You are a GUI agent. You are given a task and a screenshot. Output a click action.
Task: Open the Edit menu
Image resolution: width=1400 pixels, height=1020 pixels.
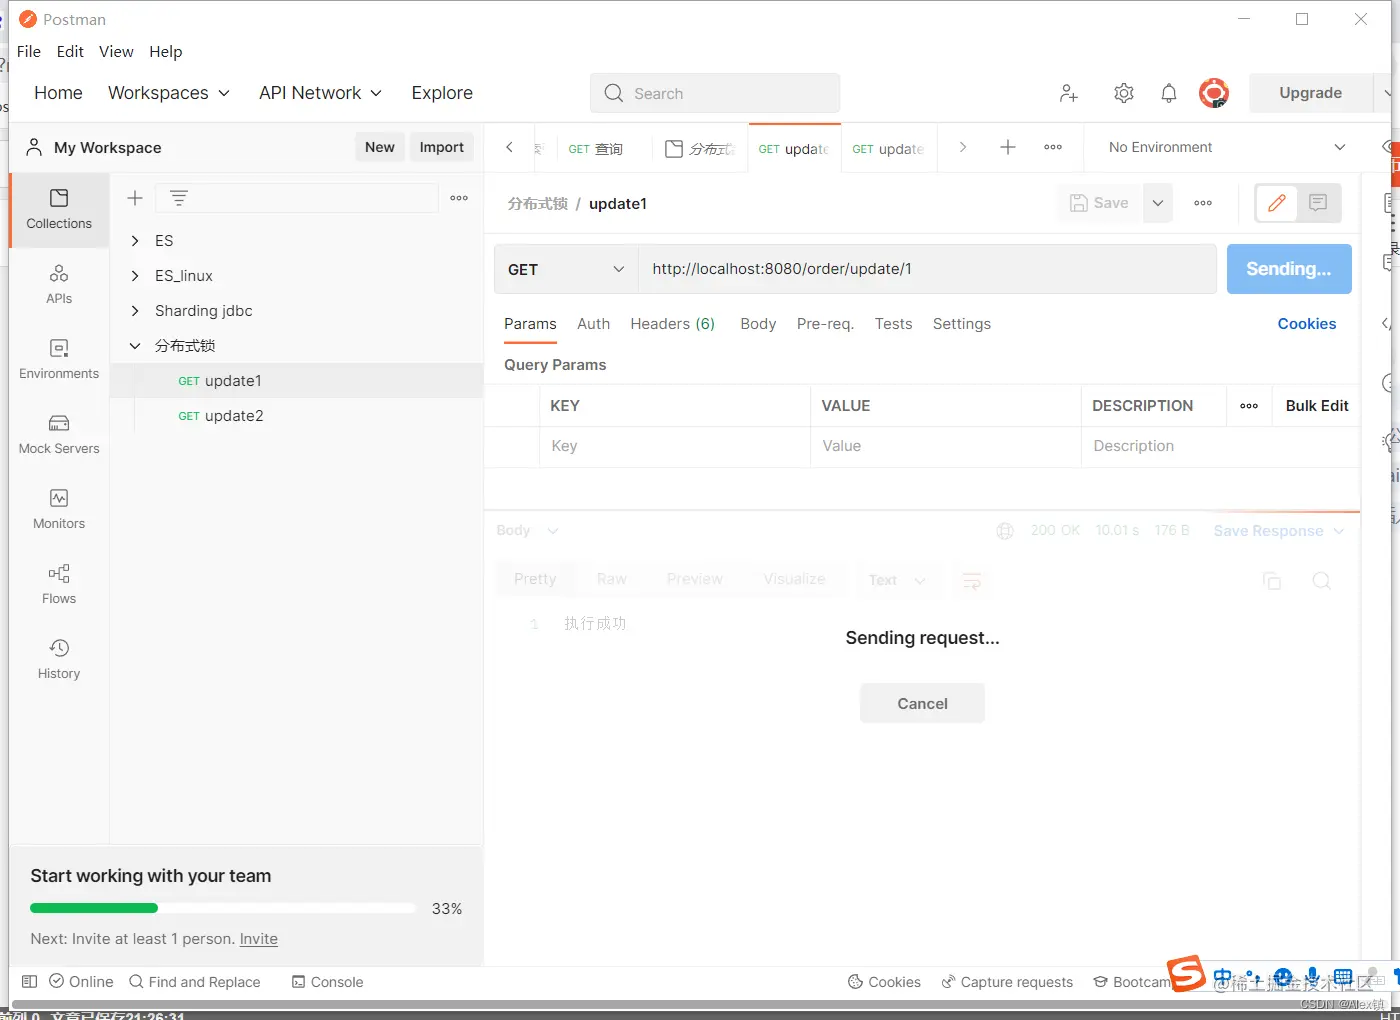(70, 52)
